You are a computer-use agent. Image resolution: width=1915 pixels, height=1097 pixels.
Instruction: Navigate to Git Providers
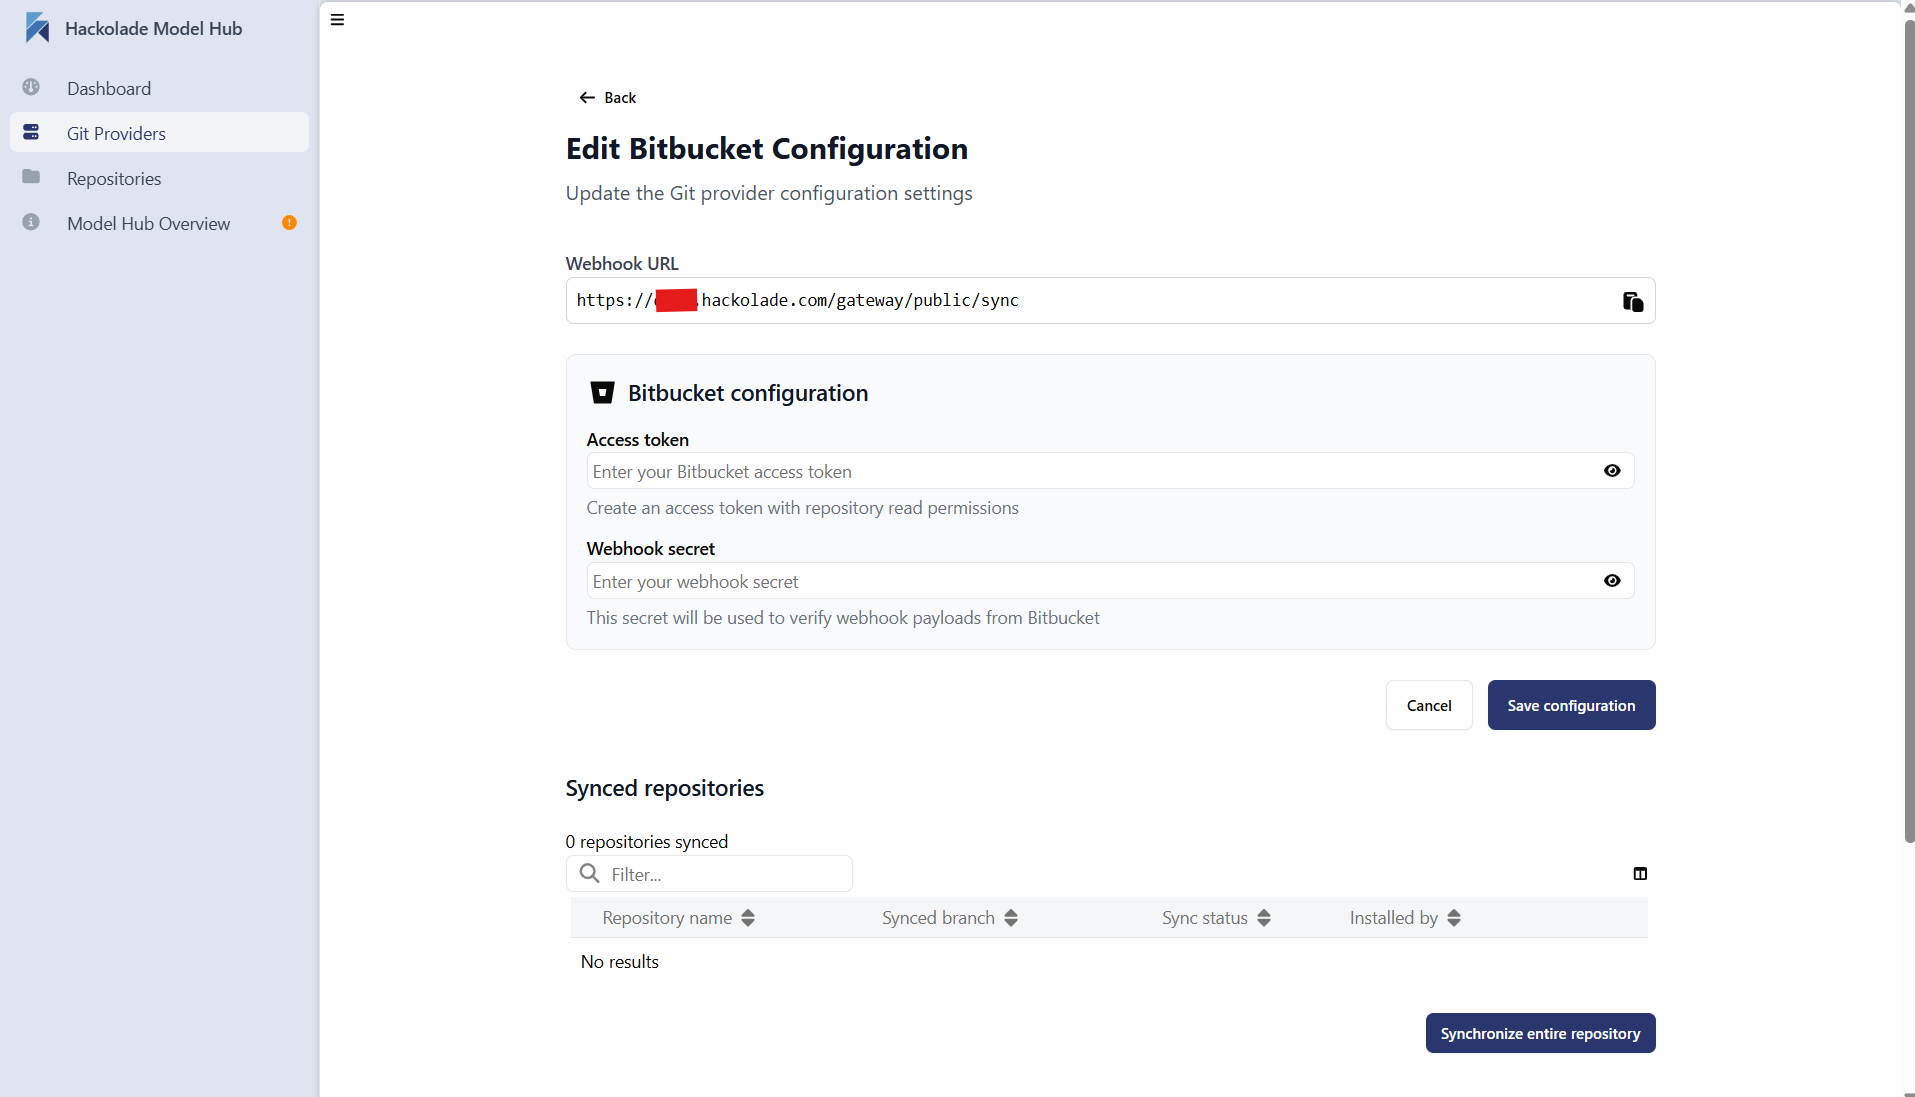pos(115,132)
